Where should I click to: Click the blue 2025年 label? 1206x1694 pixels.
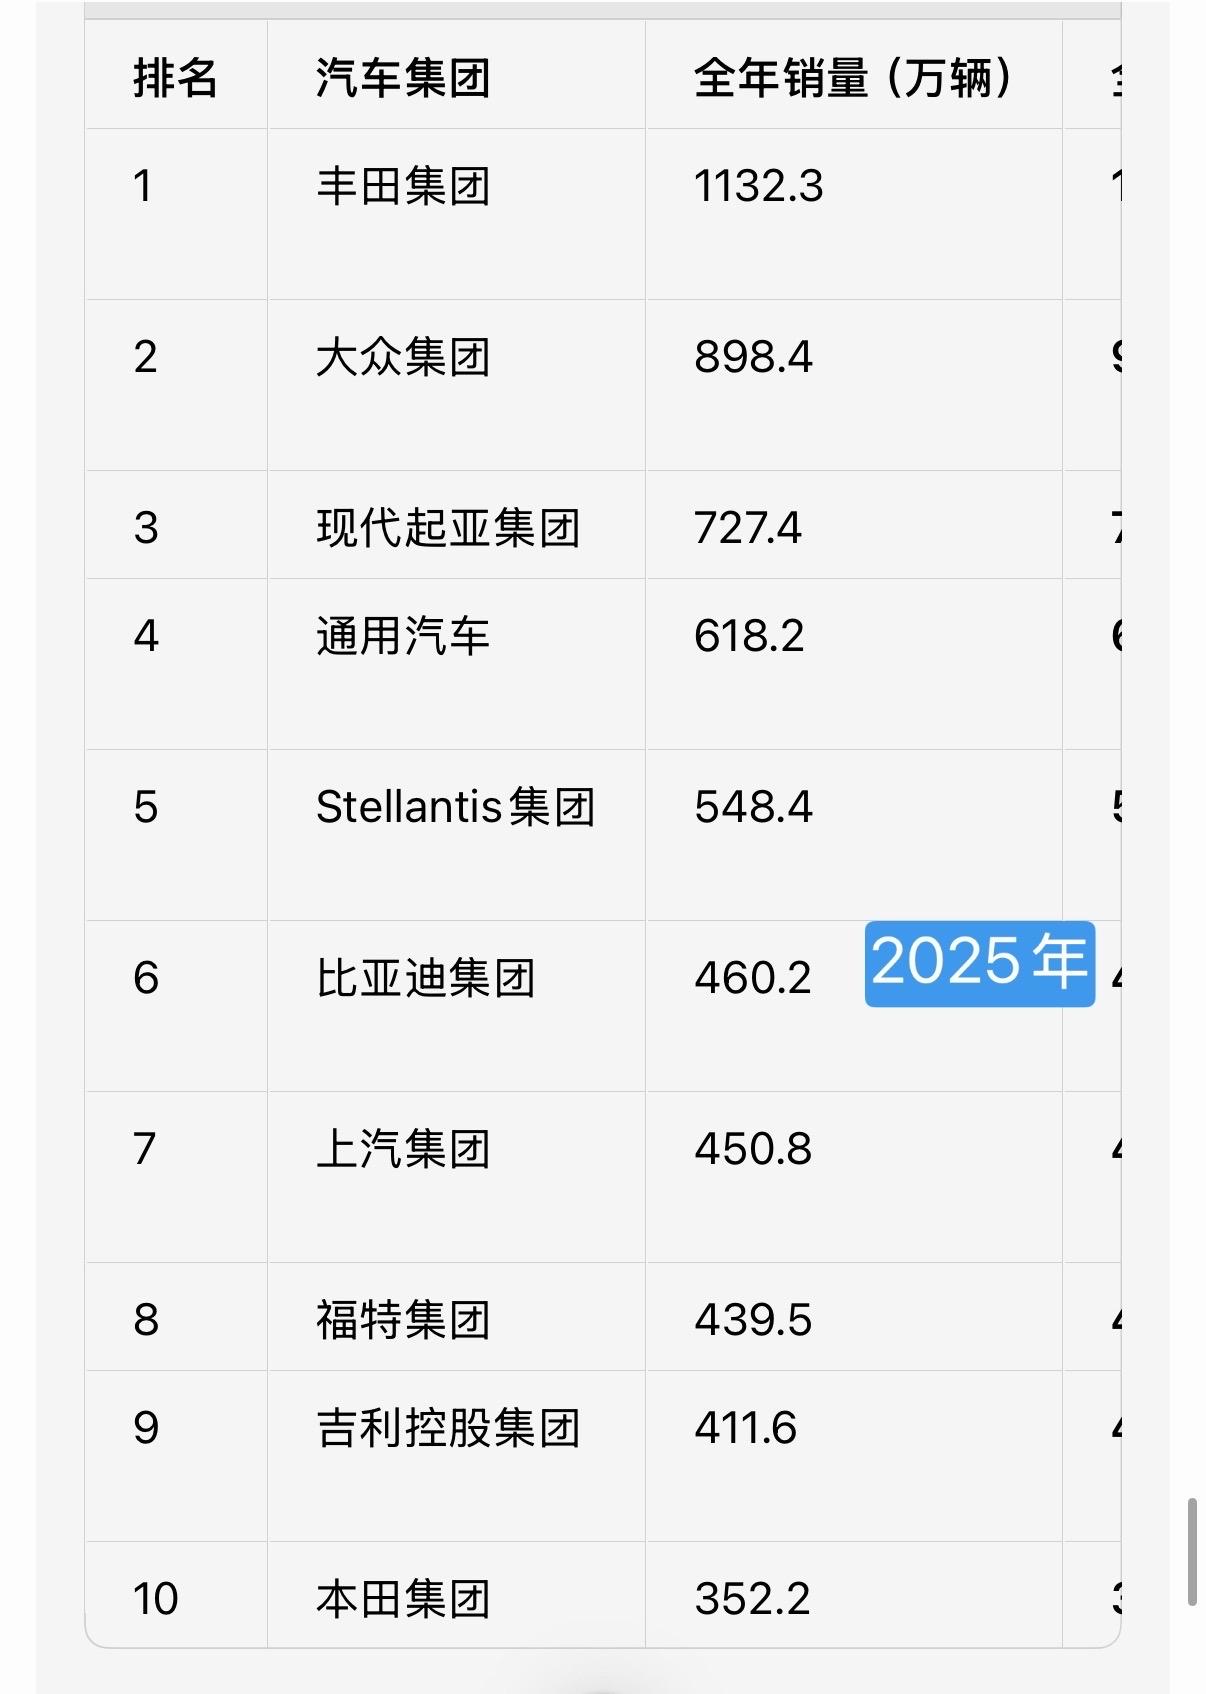(x=980, y=963)
